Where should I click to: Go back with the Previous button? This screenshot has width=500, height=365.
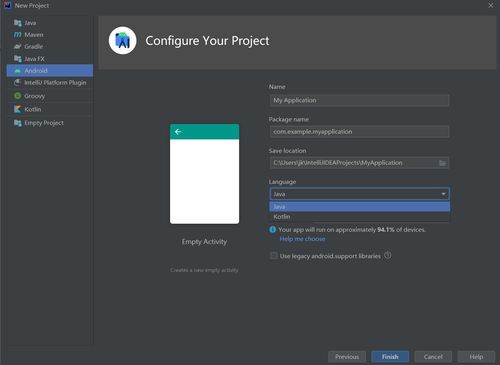pos(347,357)
